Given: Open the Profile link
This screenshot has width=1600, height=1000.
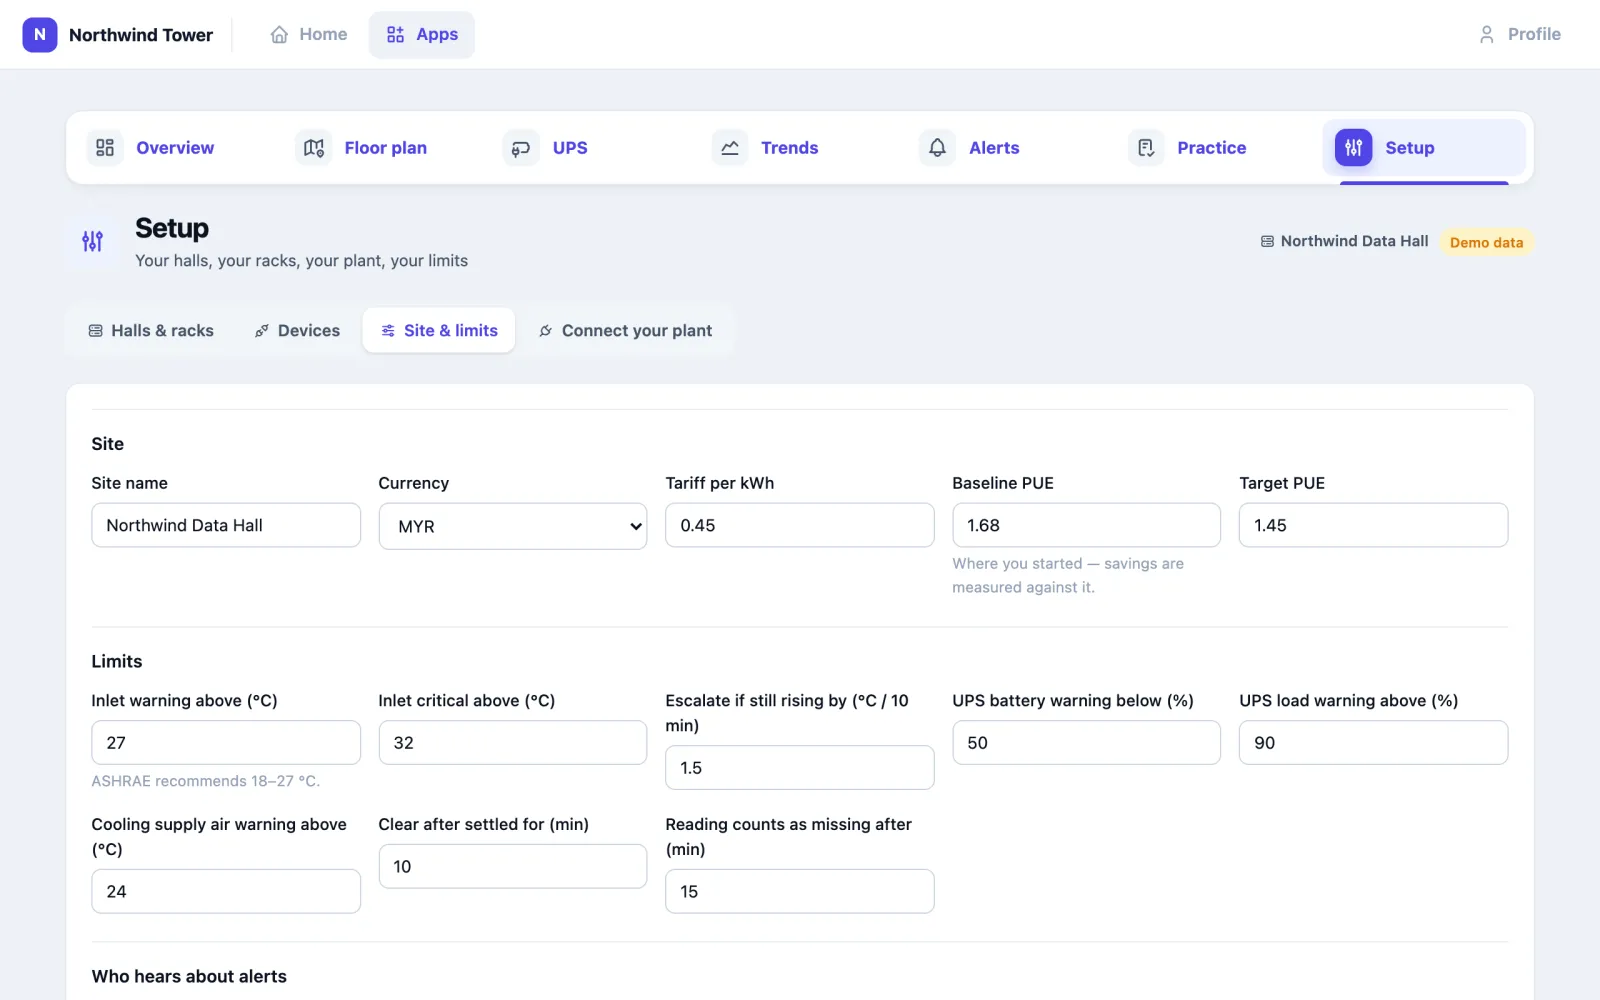Looking at the screenshot, I should (1520, 35).
